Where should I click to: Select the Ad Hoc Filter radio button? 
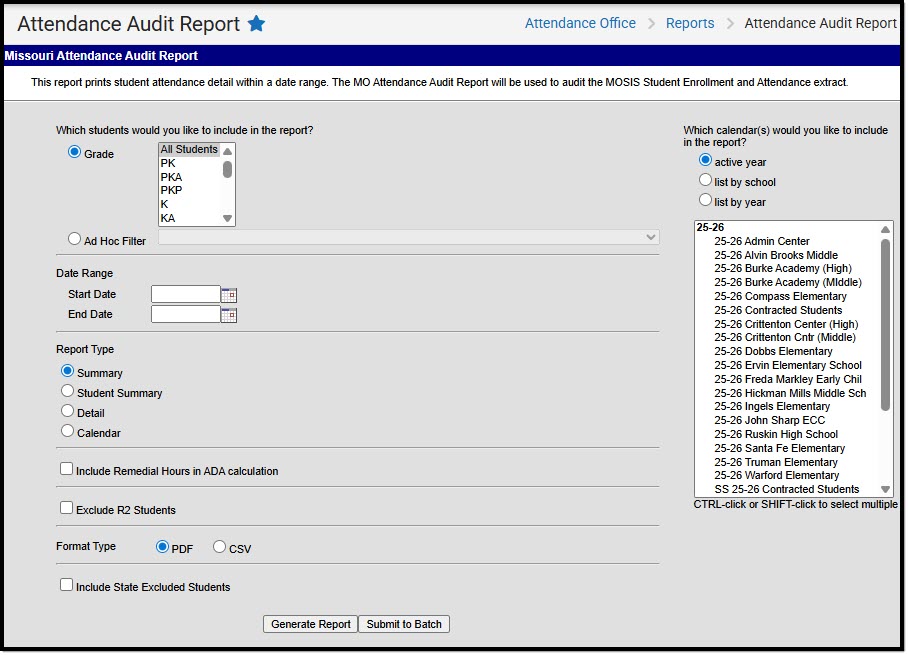pyautogui.click(x=74, y=238)
